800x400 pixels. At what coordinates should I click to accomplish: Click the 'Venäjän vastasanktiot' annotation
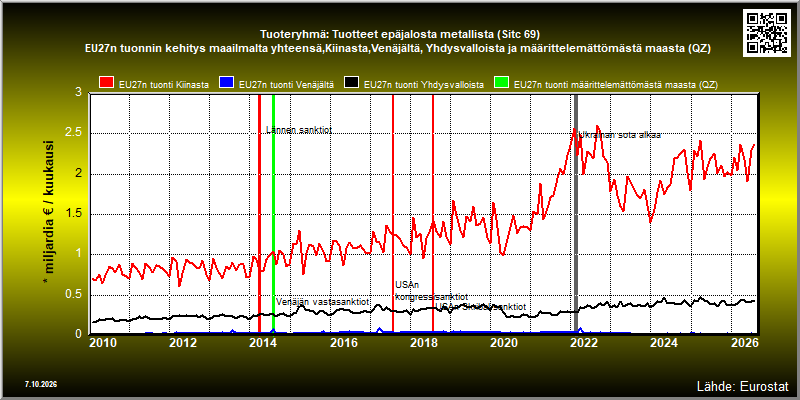click(x=322, y=302)
